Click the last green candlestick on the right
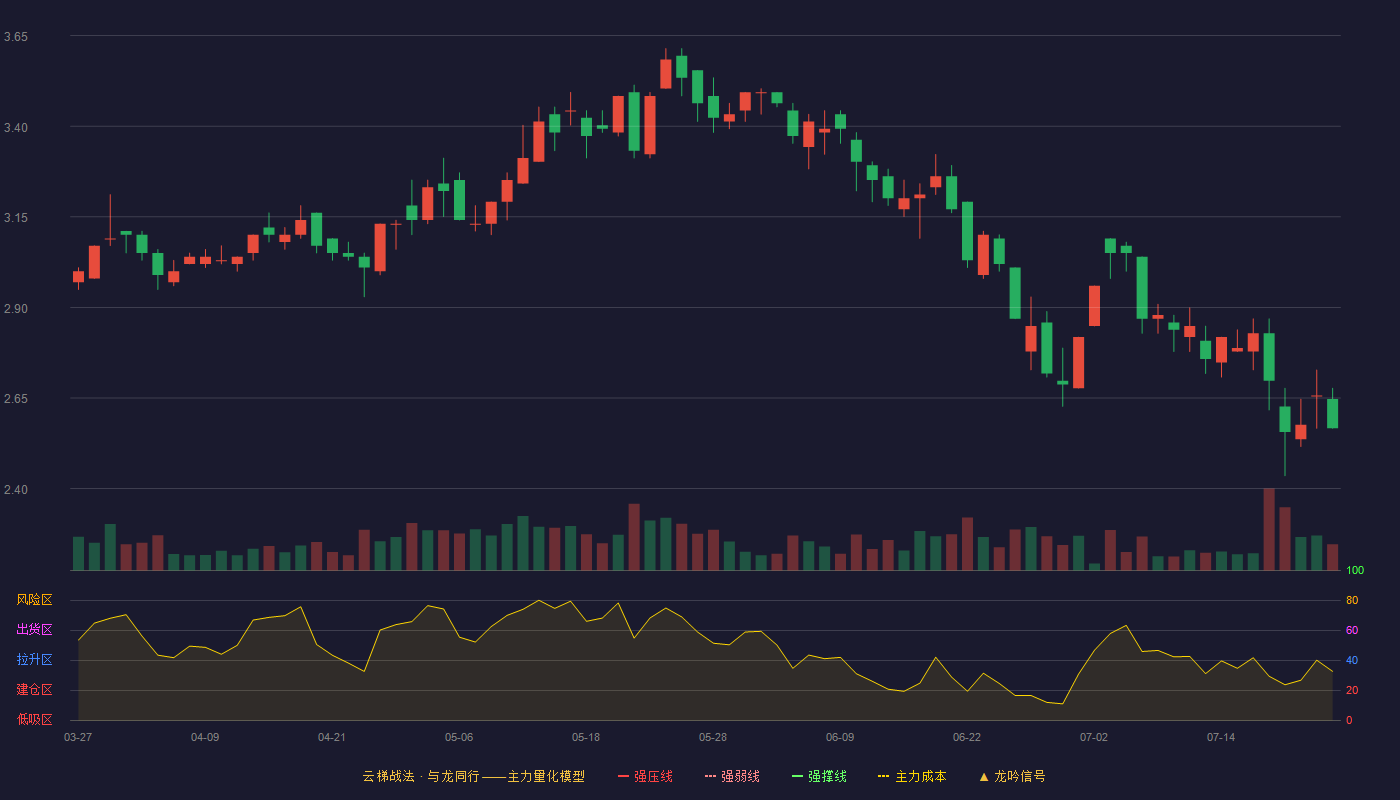 [1332, 413]
